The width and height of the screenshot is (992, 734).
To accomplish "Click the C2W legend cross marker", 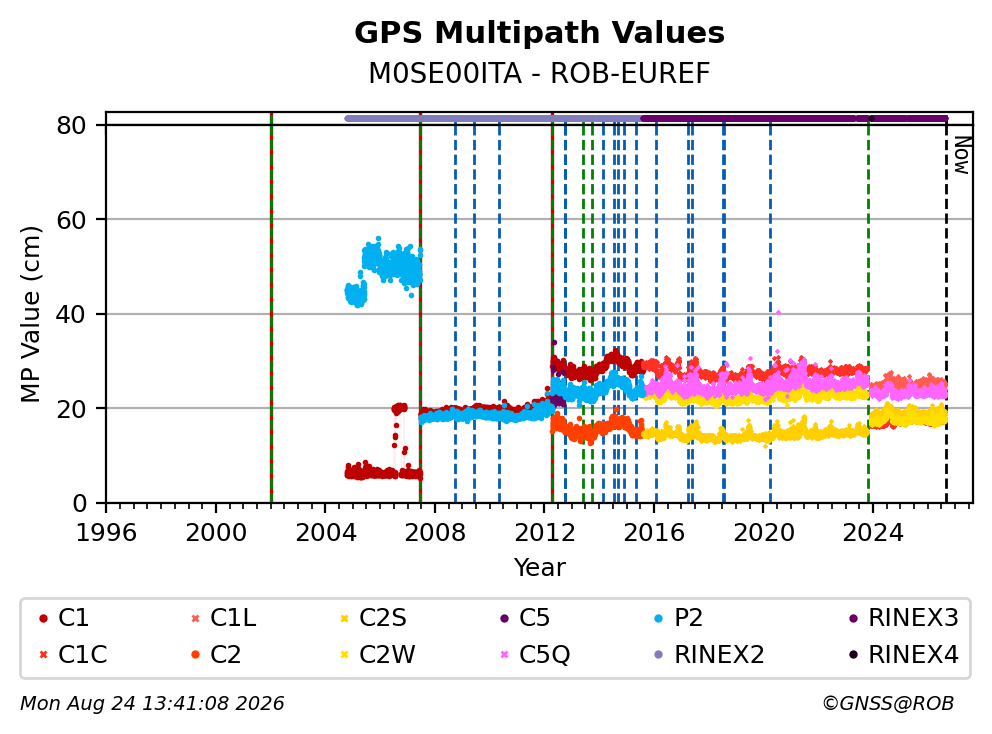I will [x=344, y=655].
